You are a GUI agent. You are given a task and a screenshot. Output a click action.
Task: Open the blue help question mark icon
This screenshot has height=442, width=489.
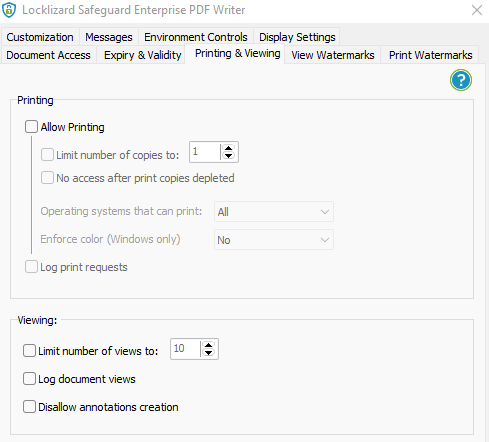[461, 80]
